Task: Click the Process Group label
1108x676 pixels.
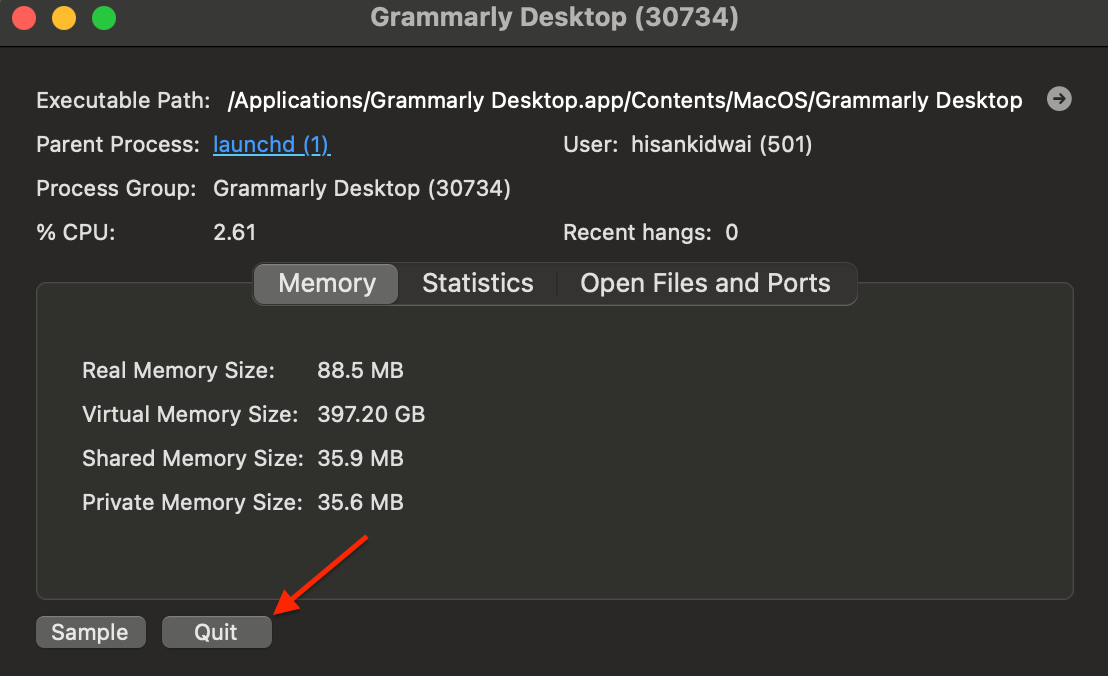Action: [x=116, y=189]
